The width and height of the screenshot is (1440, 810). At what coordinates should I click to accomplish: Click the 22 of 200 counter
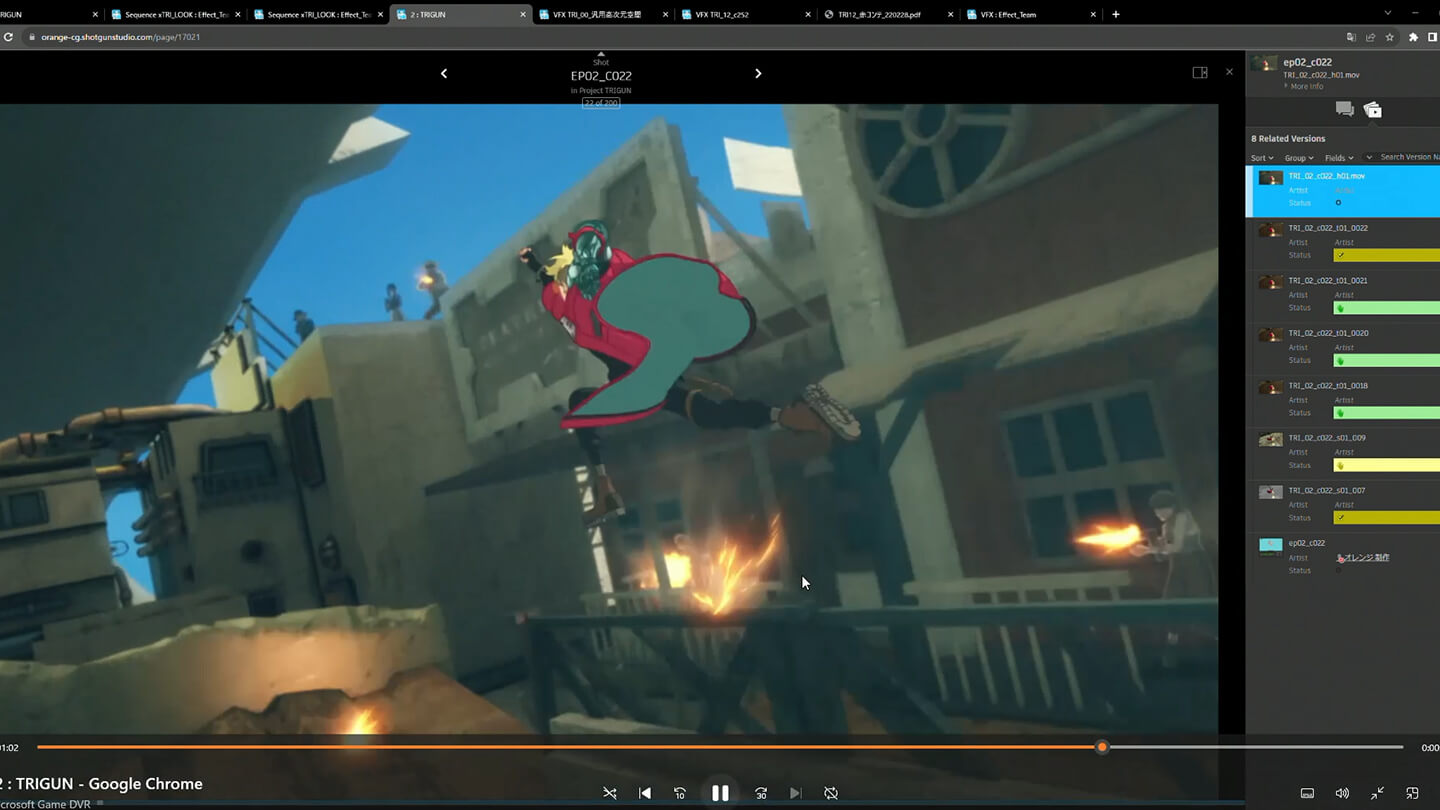pyautogui.click(x=601, y=103)
